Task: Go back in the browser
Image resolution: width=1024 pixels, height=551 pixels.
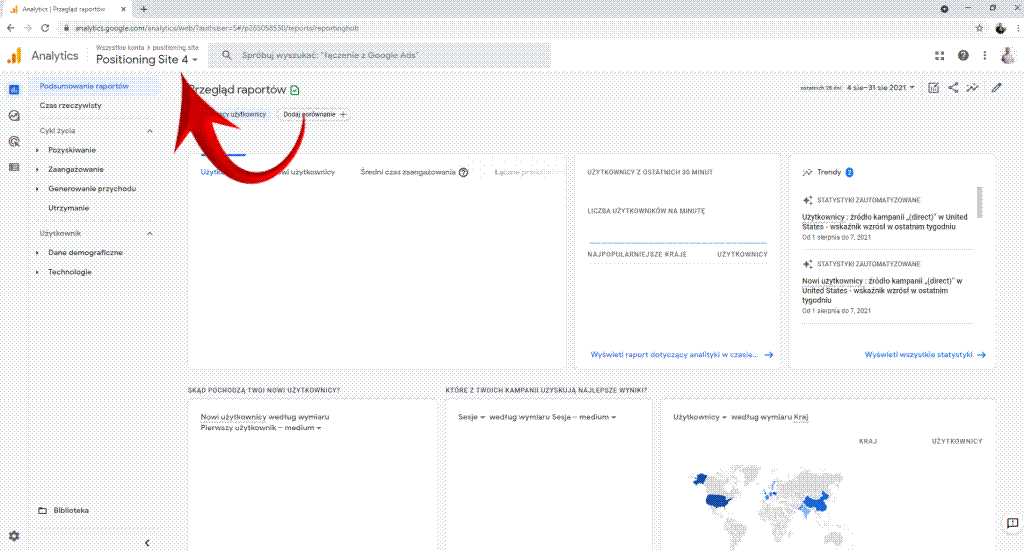Action: pyautogui.click(x=10, y=28)
